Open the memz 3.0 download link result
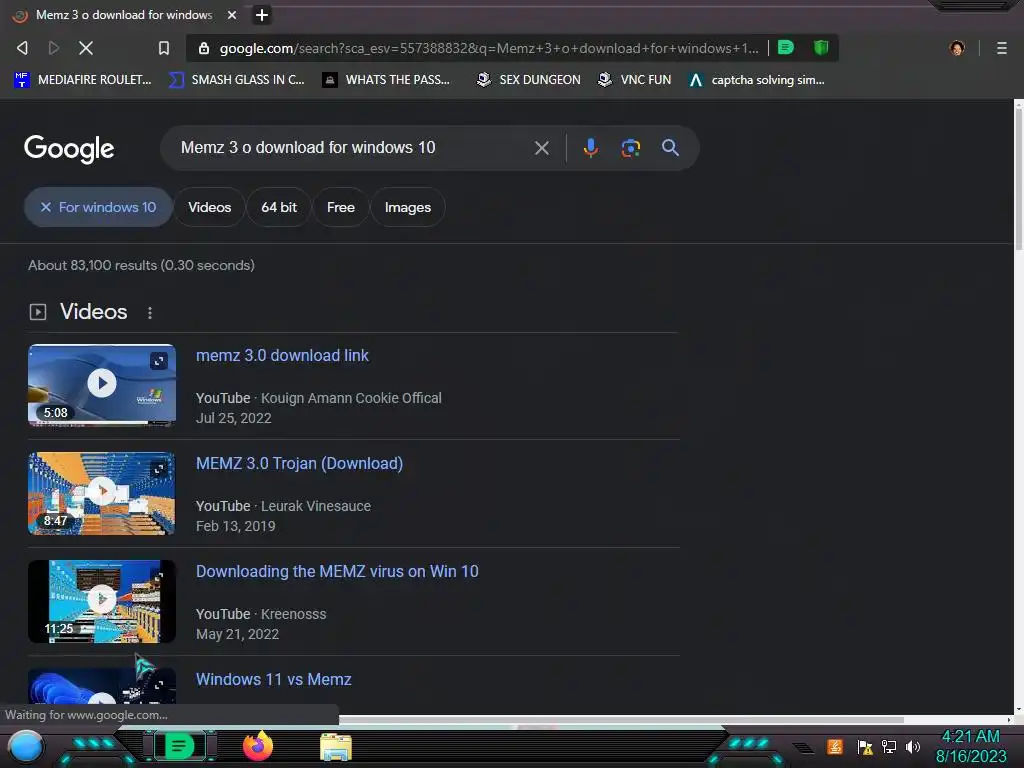Viewport: 1024px width, 768px height. point(282,355)
